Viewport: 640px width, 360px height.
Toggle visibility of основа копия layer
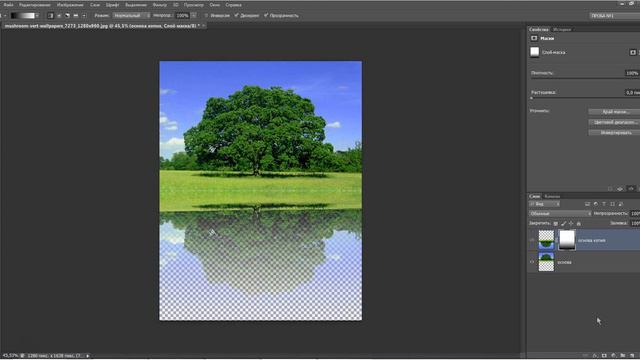point(532,240)
